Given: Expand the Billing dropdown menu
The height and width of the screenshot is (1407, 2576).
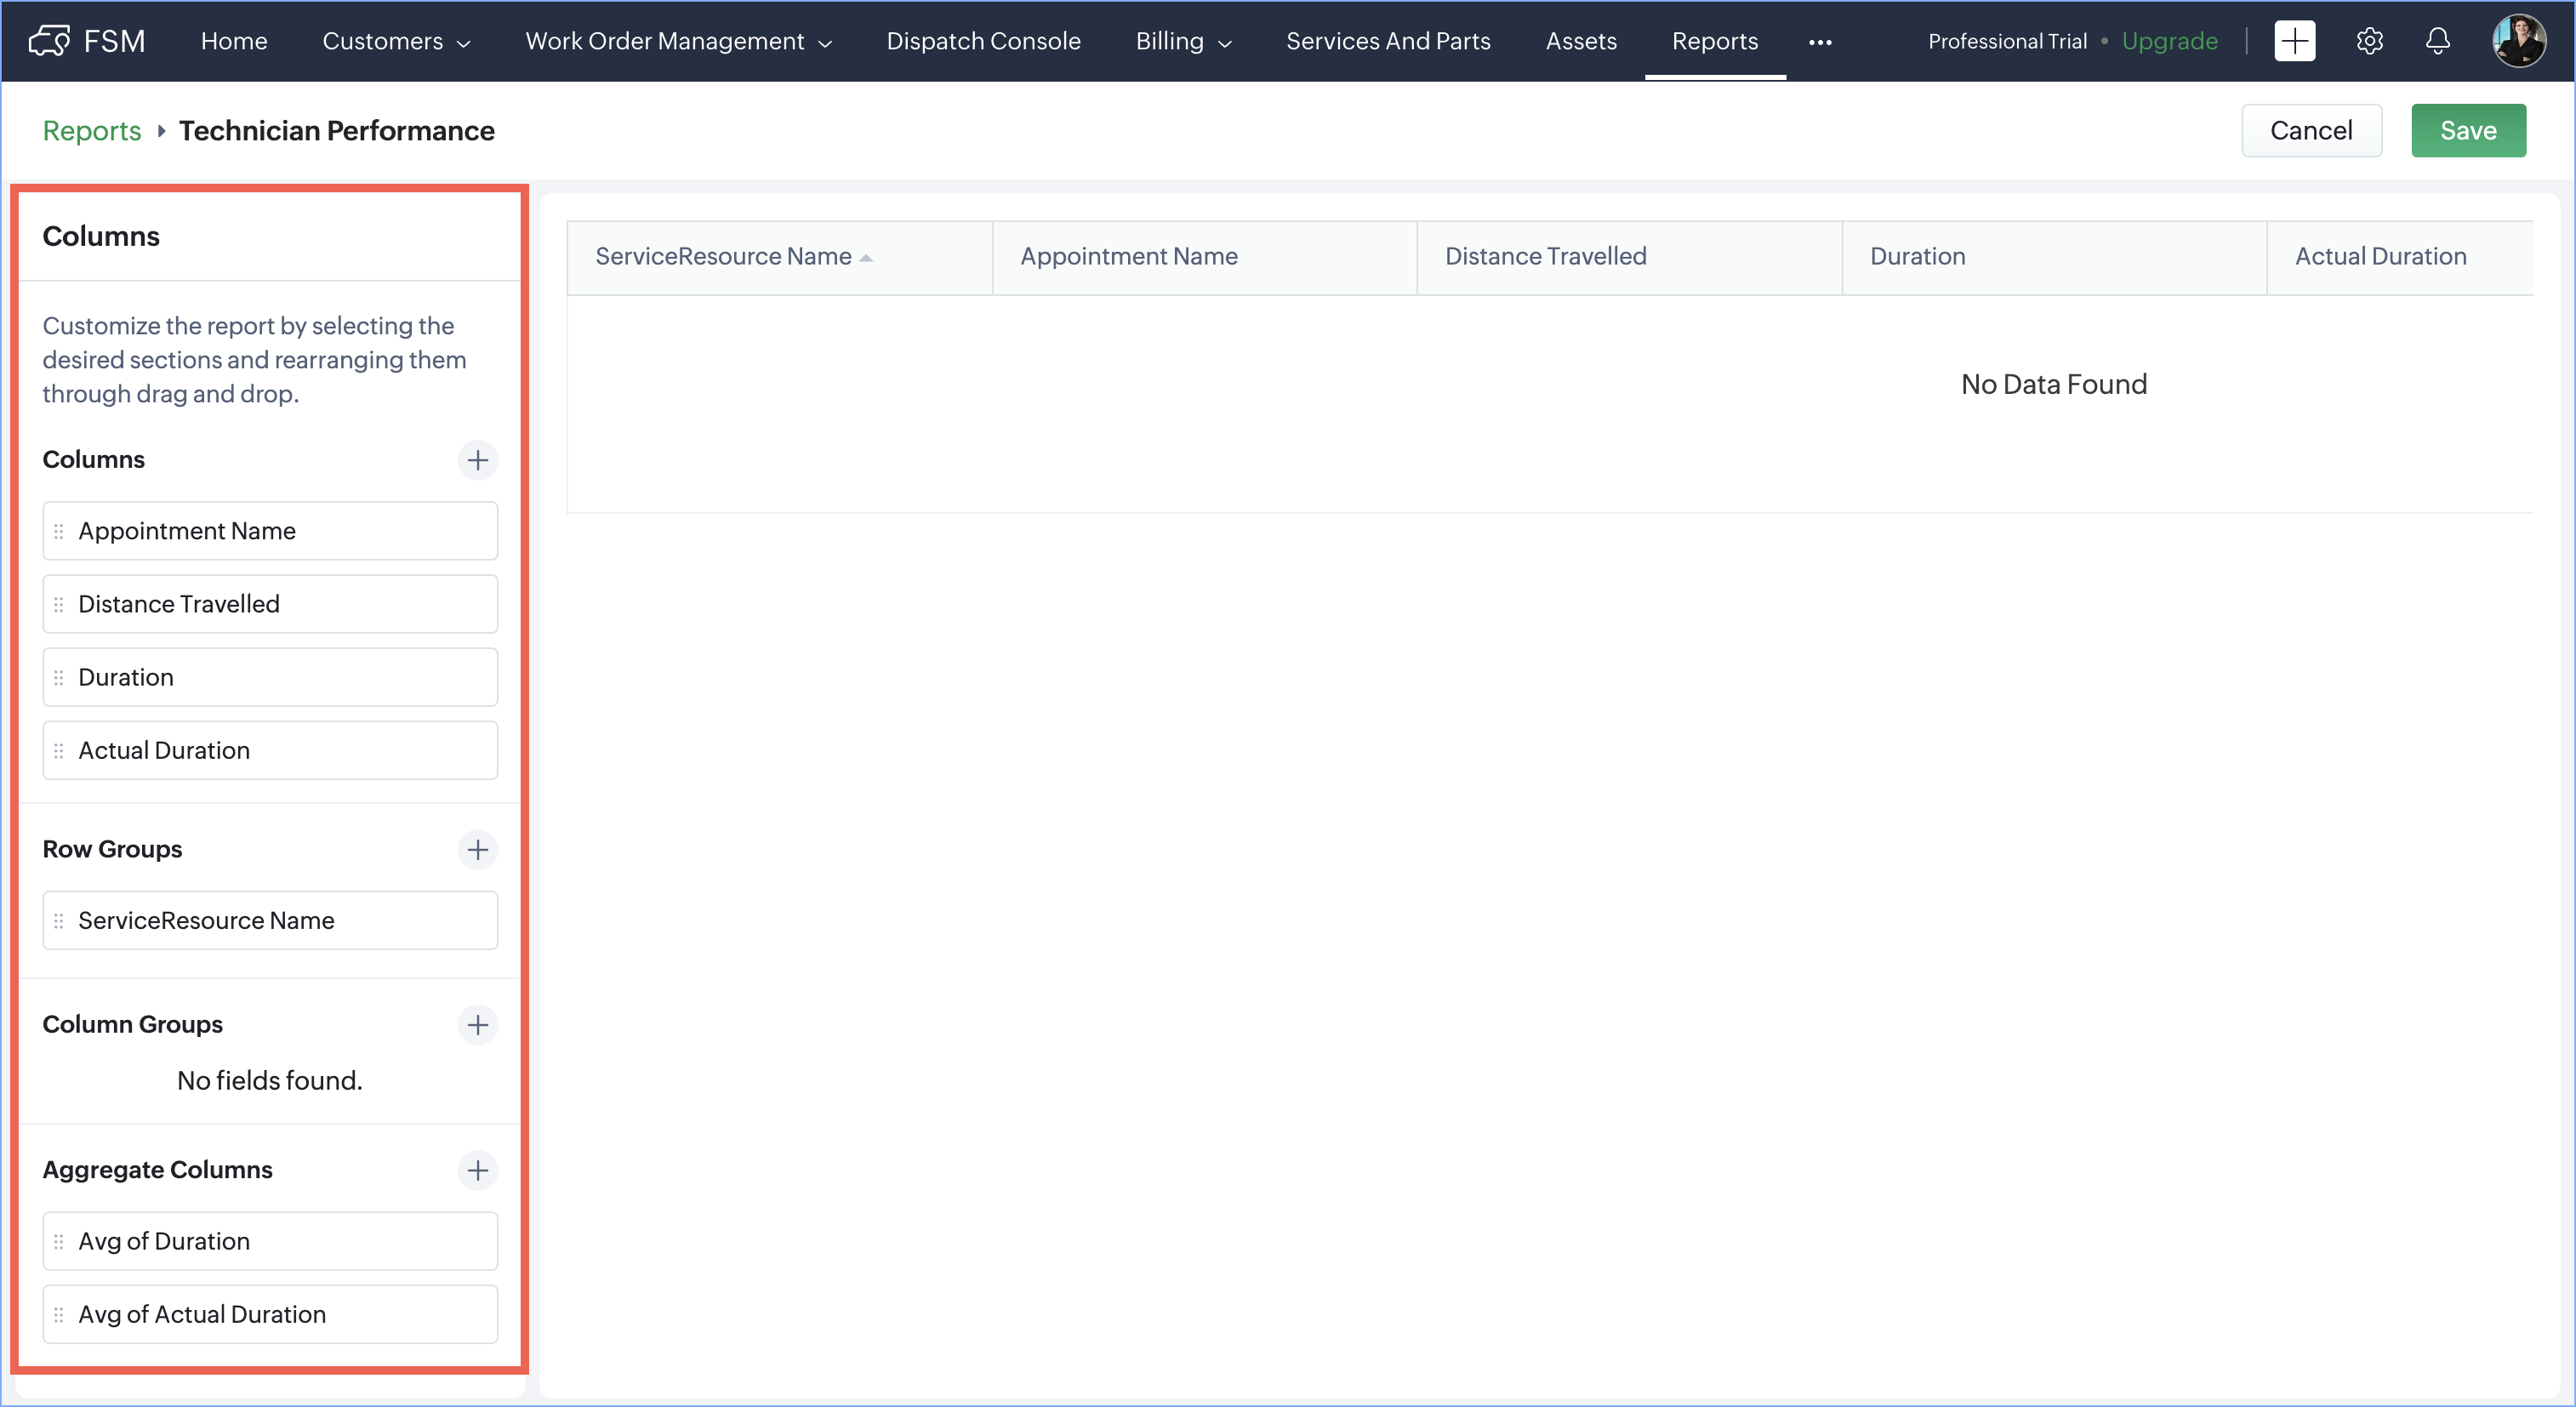Looking at the screenshot, I should (1183, 41).
